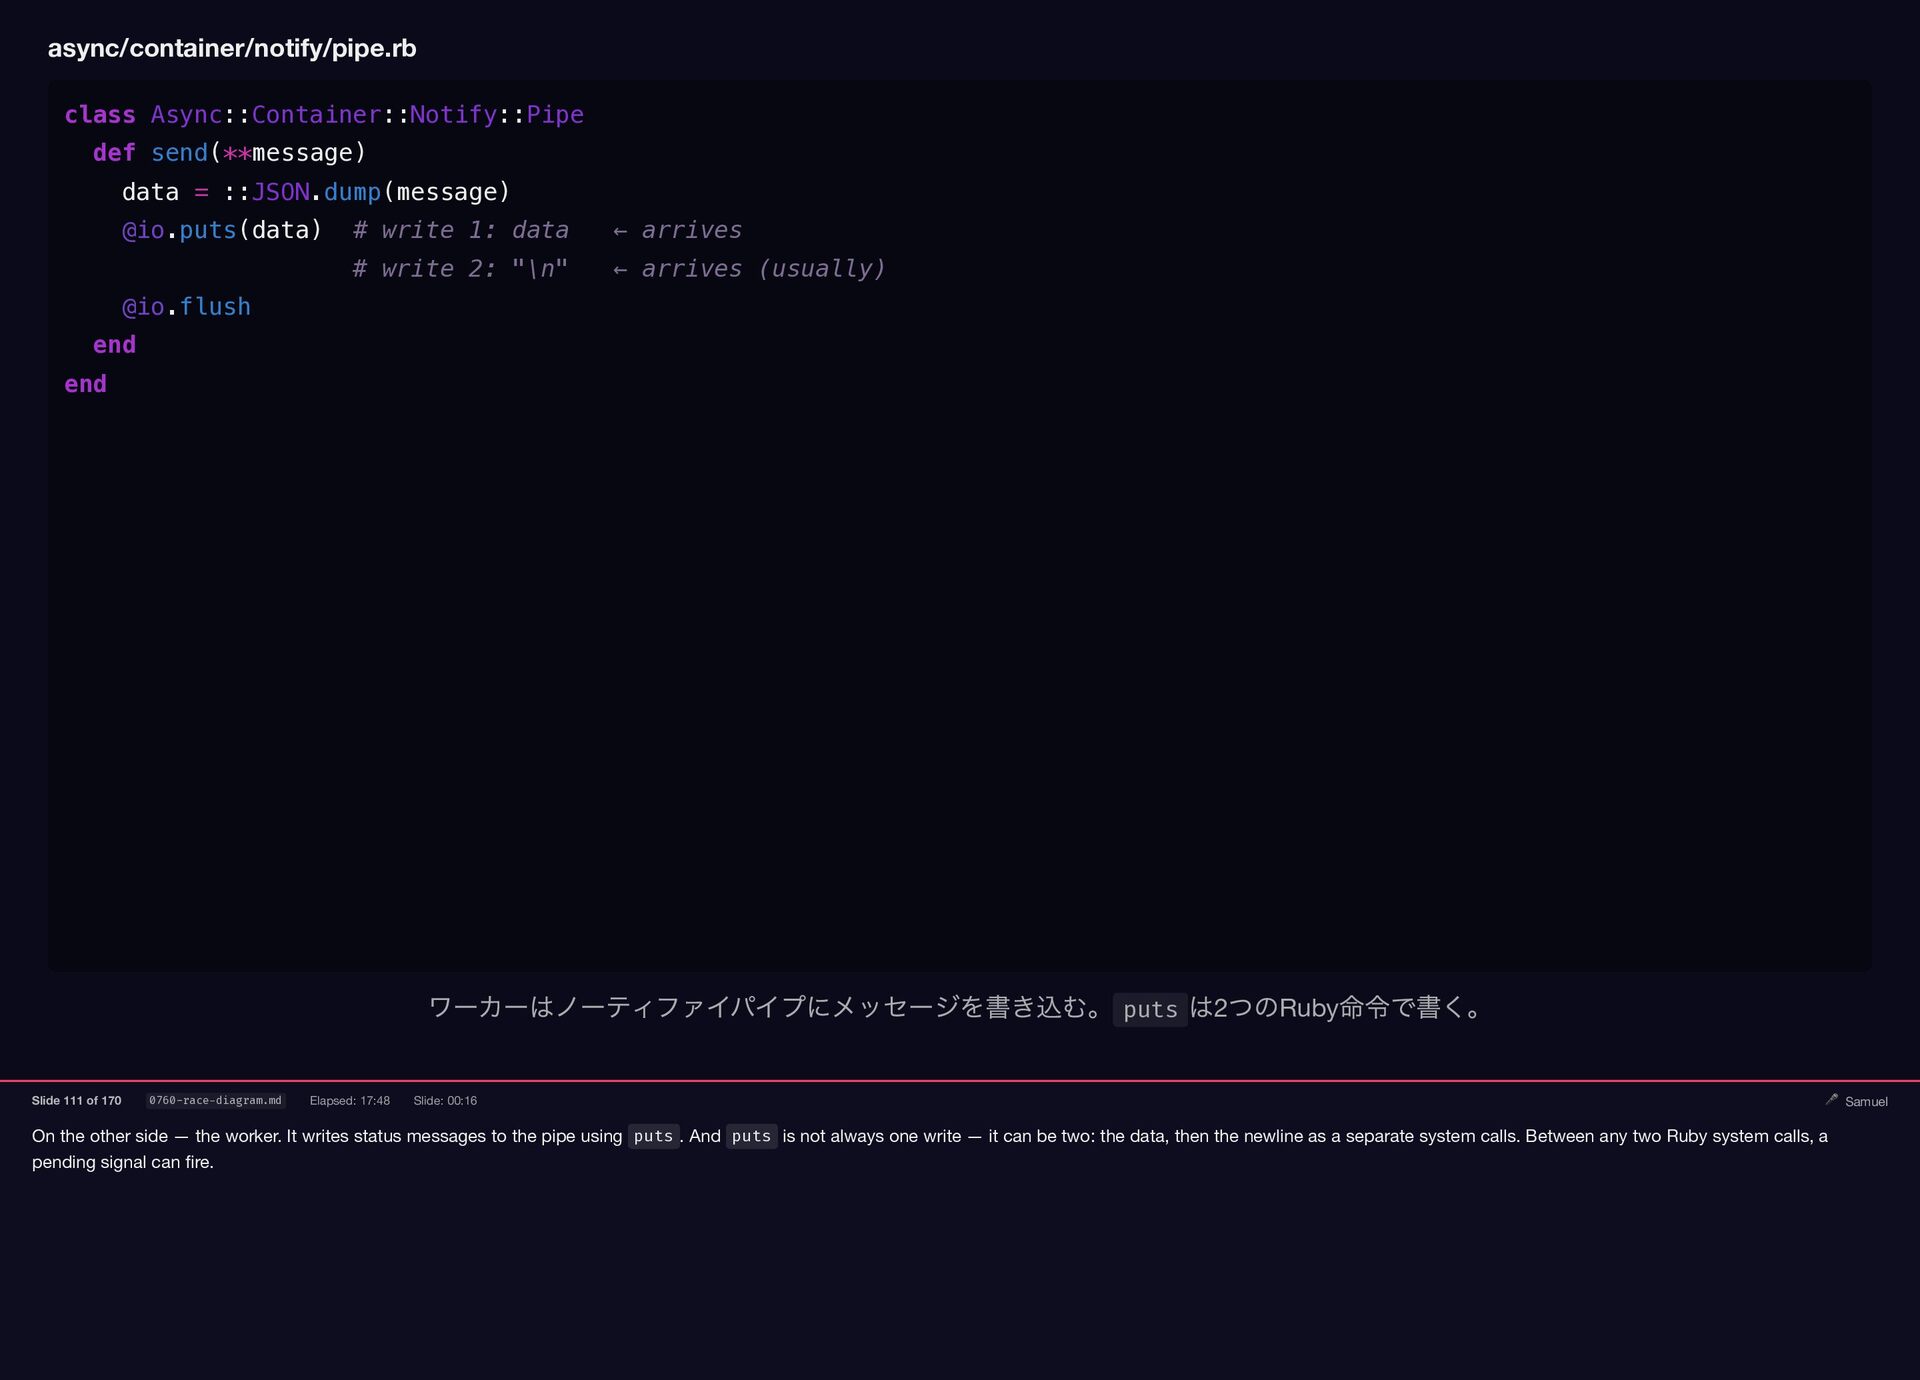
Task: Click the Elapsed 17:48 timer
Action: point(349,1100)
